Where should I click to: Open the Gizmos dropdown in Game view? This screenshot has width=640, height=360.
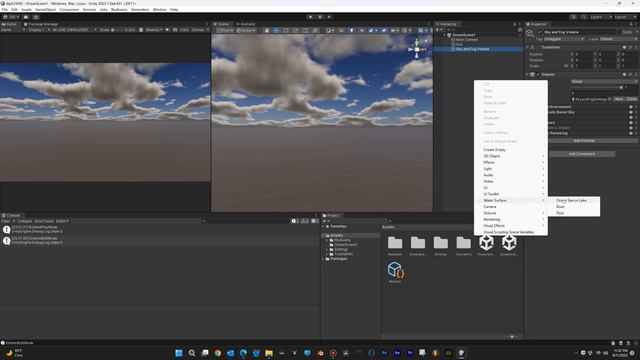click(200, 30)
